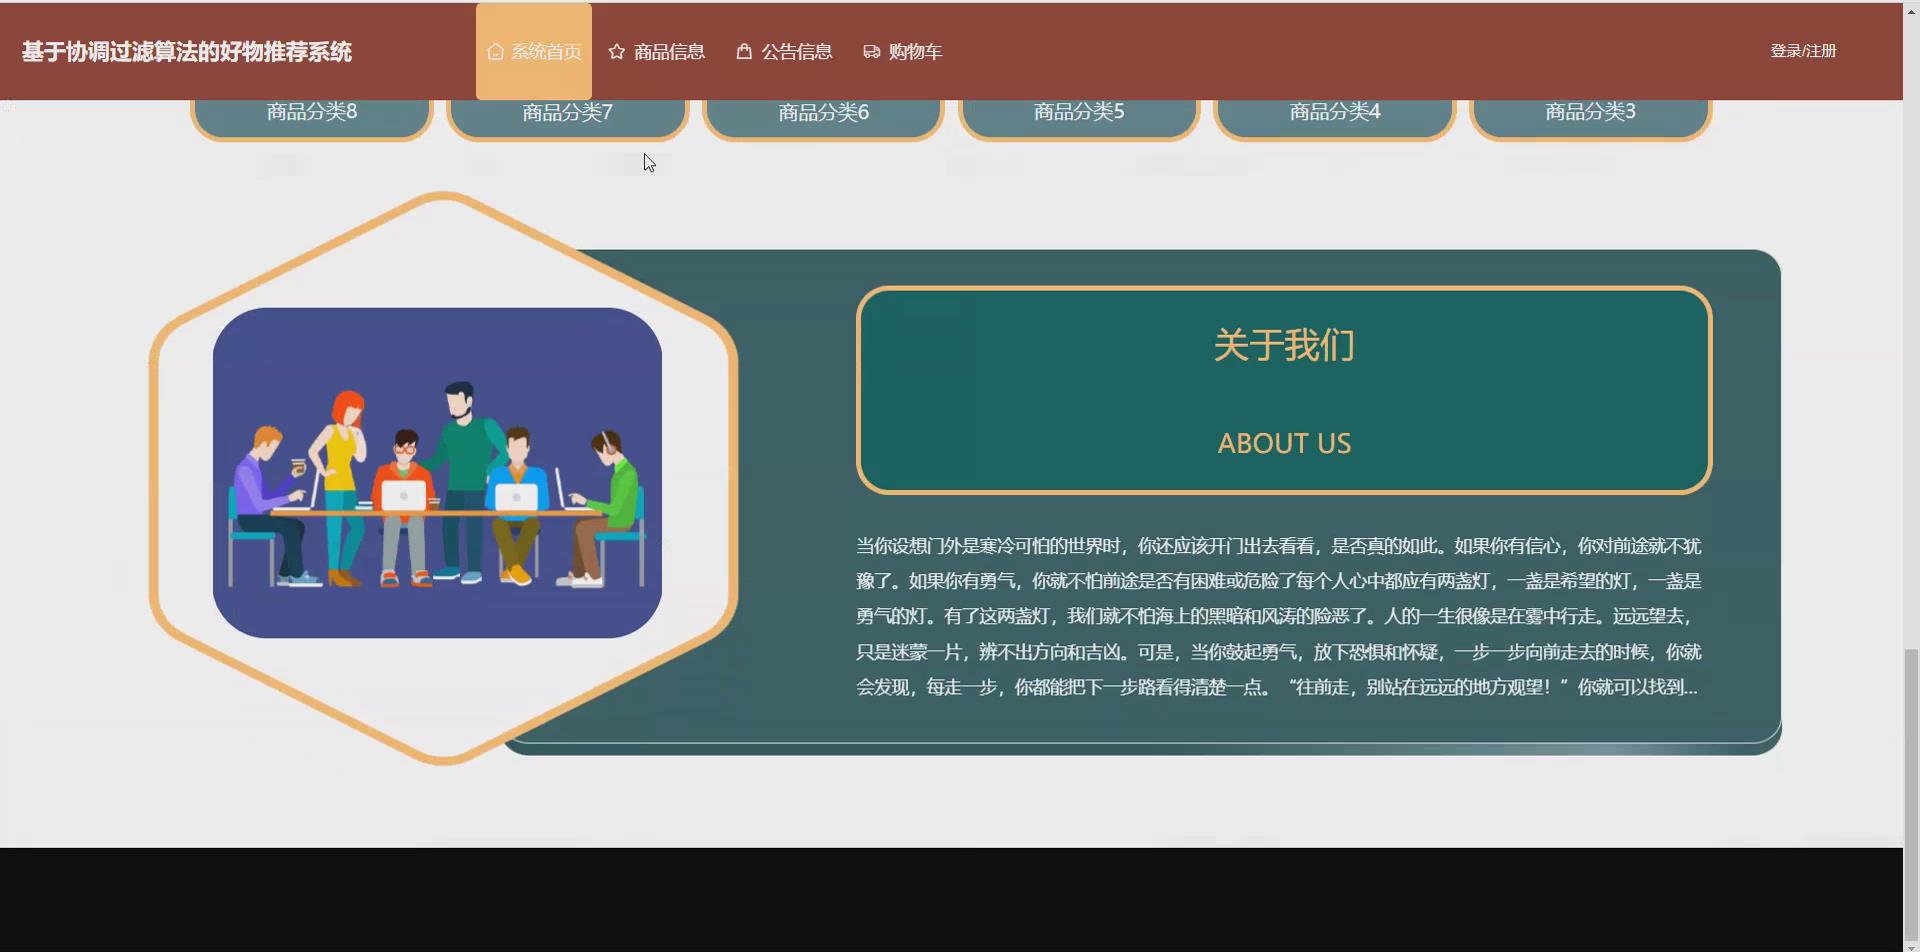Click the team illustration image

(437, 470)
